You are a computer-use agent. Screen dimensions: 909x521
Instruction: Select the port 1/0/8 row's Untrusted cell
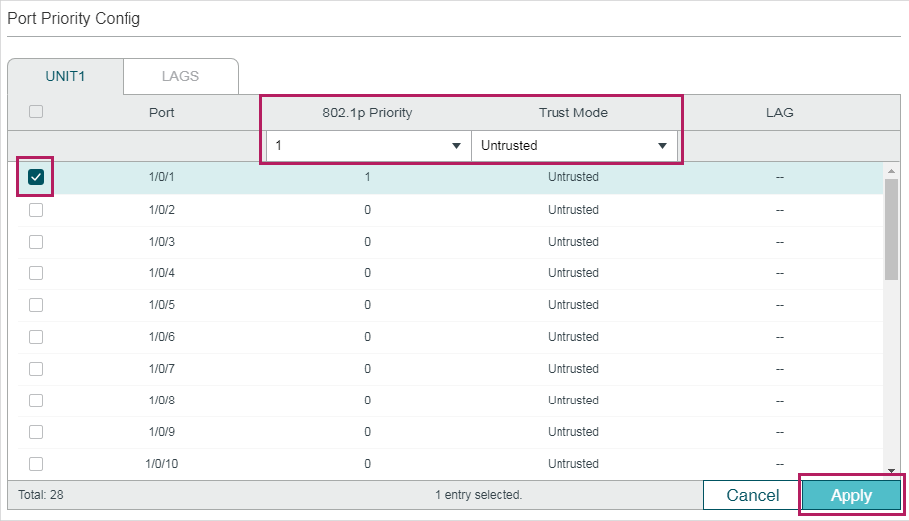(x=573, y=400)
